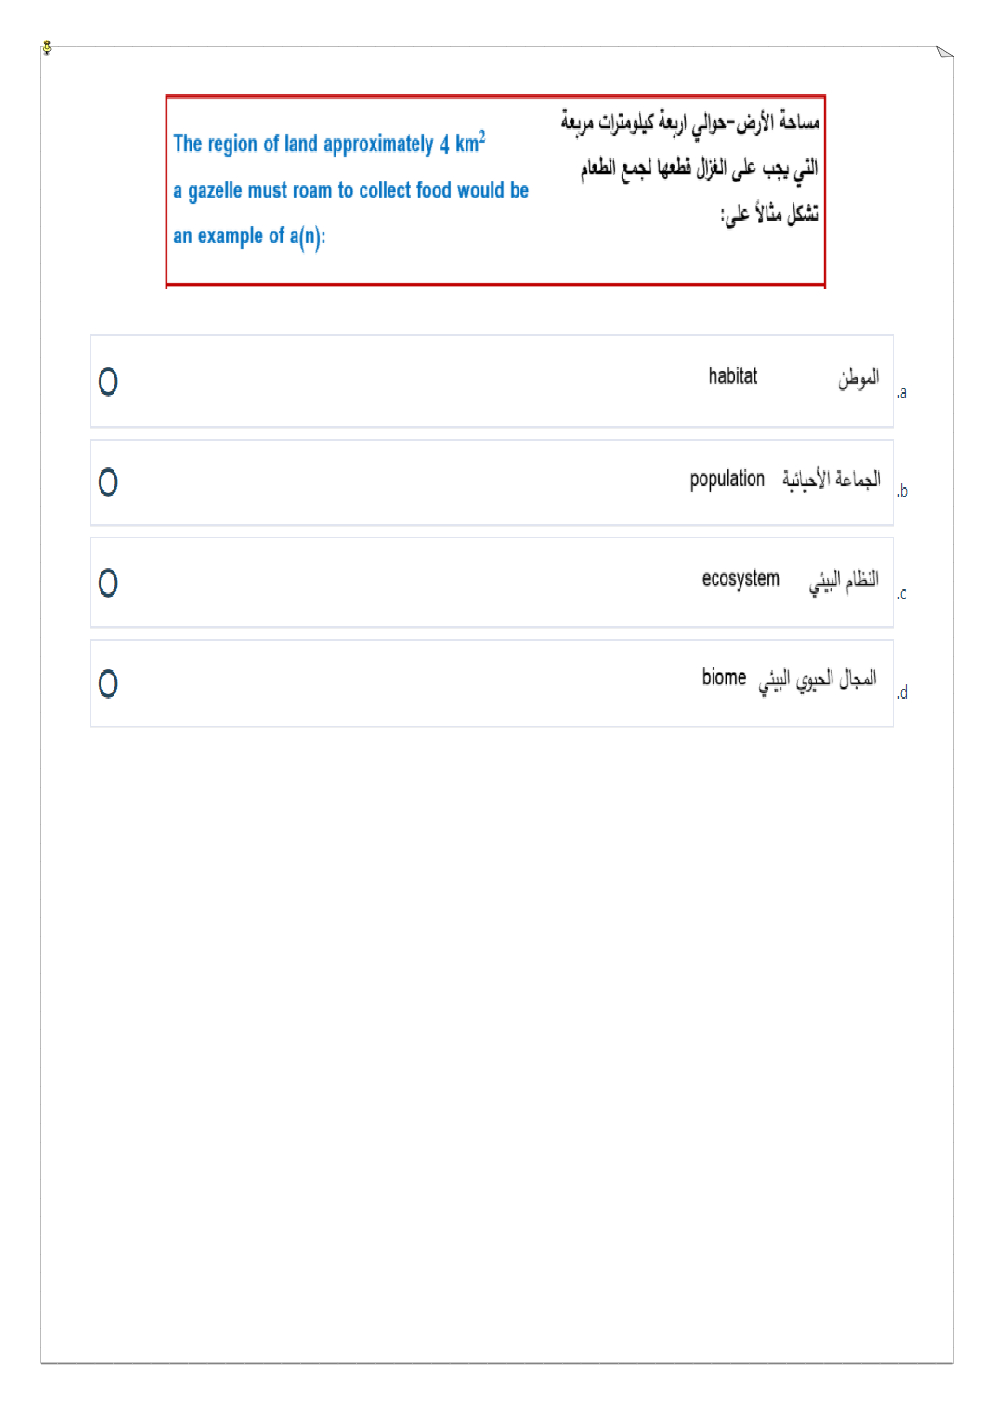Click the blue English question text
The height and width of the screenshot is (1403, 992).
350,190
